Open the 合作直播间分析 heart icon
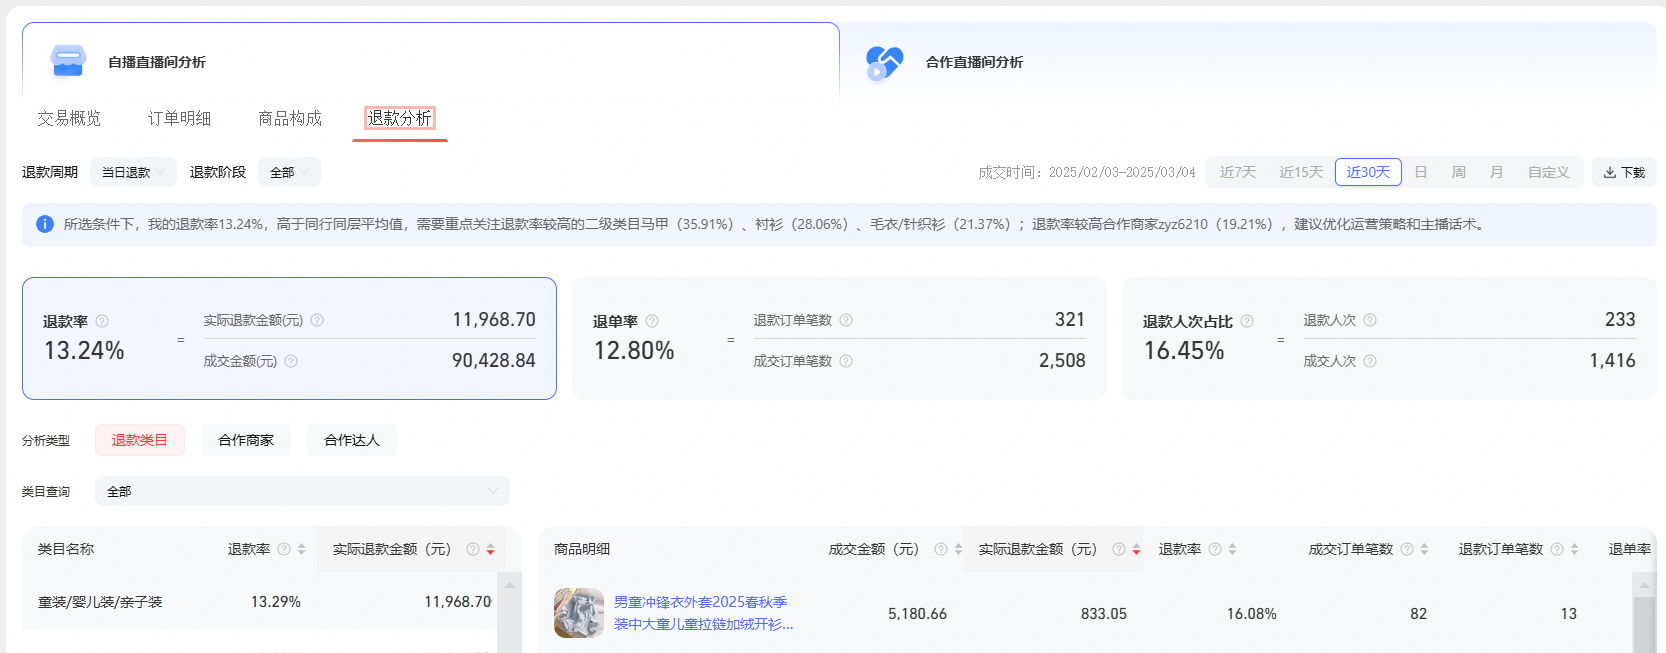 (x=884, y=62)
